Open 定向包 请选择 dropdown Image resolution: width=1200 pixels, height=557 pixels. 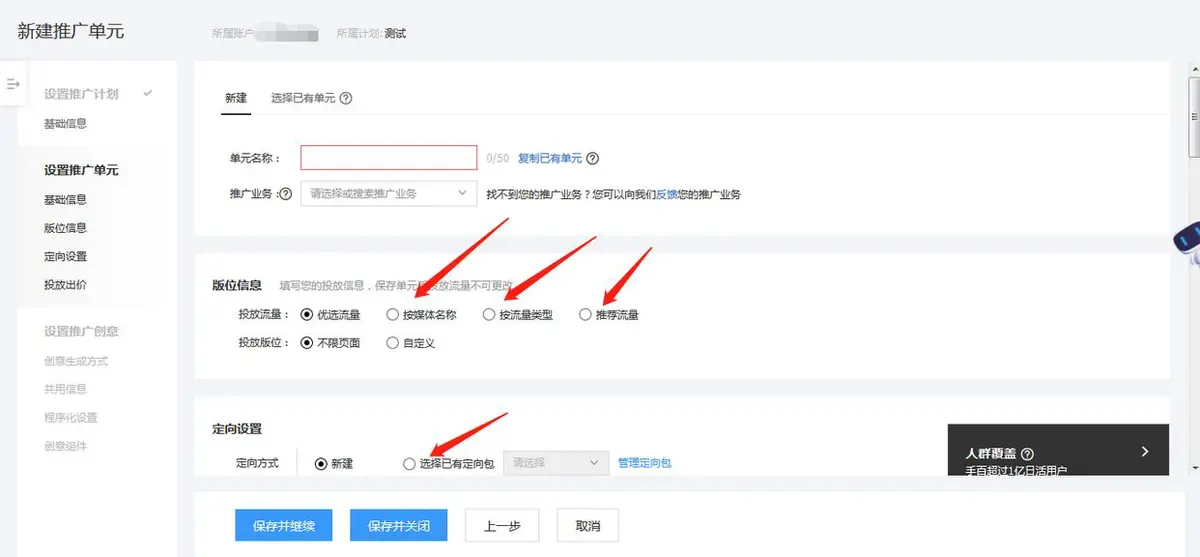pyautogui.click(x=556, y=463)
